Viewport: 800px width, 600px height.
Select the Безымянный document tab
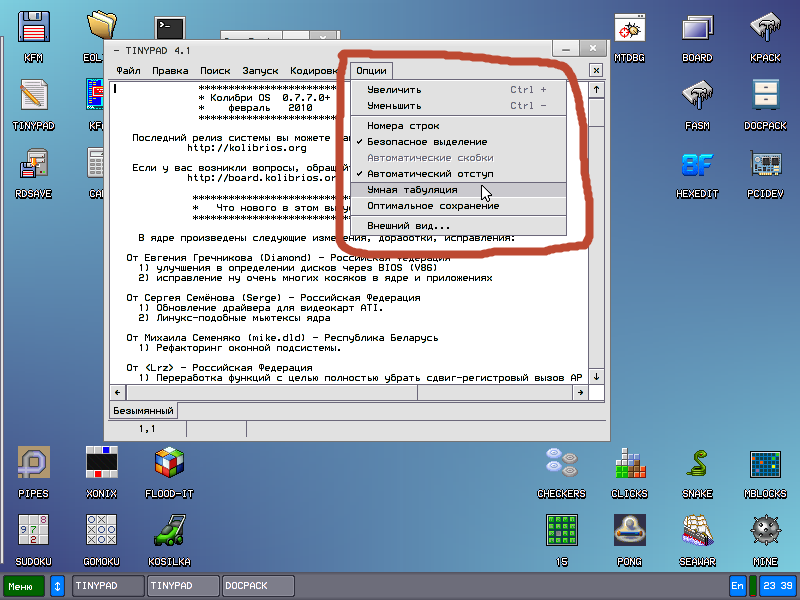[x=143, y=411]
